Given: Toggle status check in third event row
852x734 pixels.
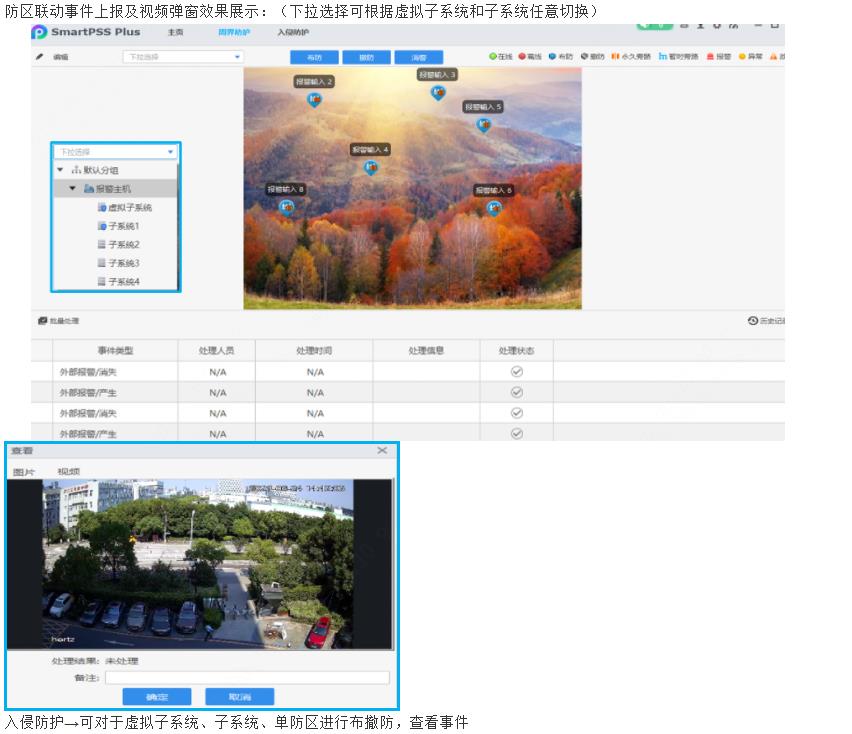Looking at the screenshot, I should [517, 412].
